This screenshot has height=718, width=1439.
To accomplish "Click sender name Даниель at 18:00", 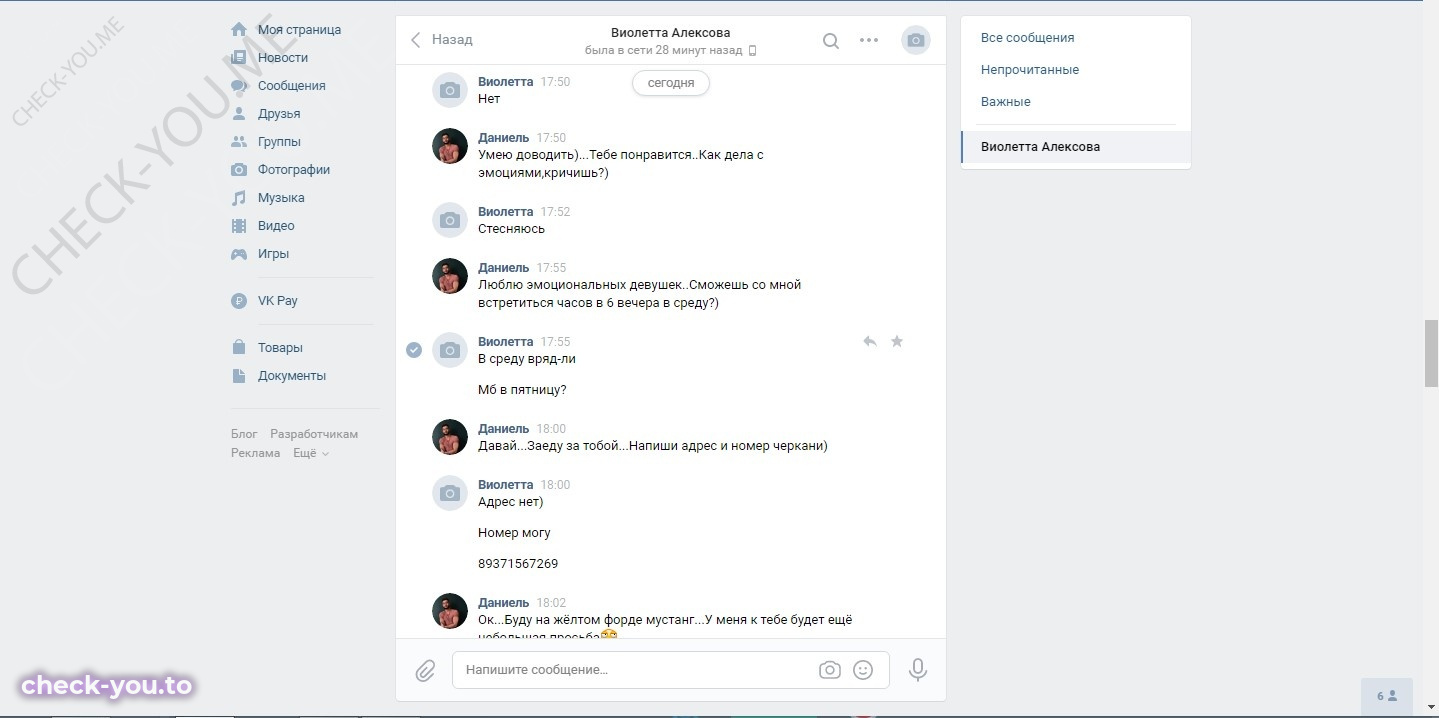I will (504, 429).
